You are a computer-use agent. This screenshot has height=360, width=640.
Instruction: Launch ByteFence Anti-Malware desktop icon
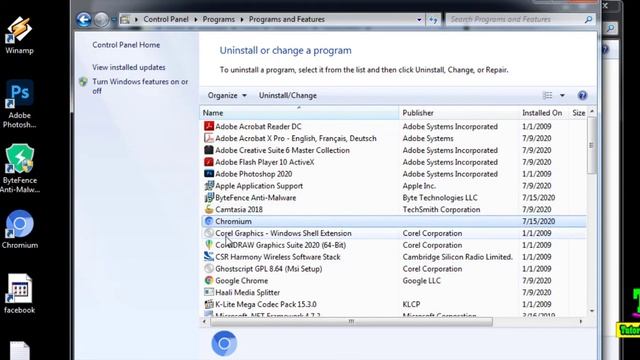coord(19,169)
